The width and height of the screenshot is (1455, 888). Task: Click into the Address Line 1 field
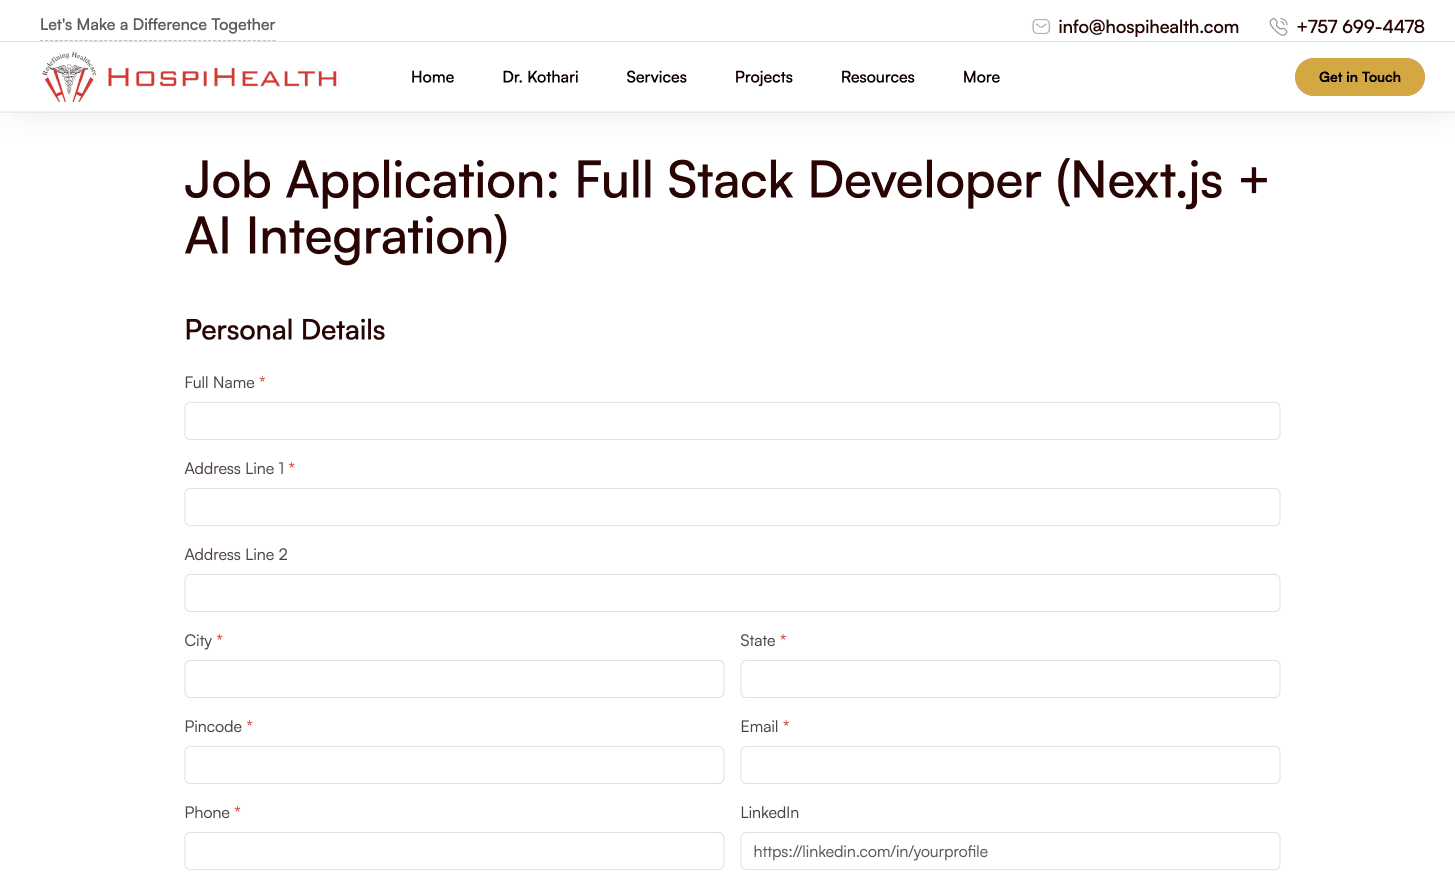732,507
